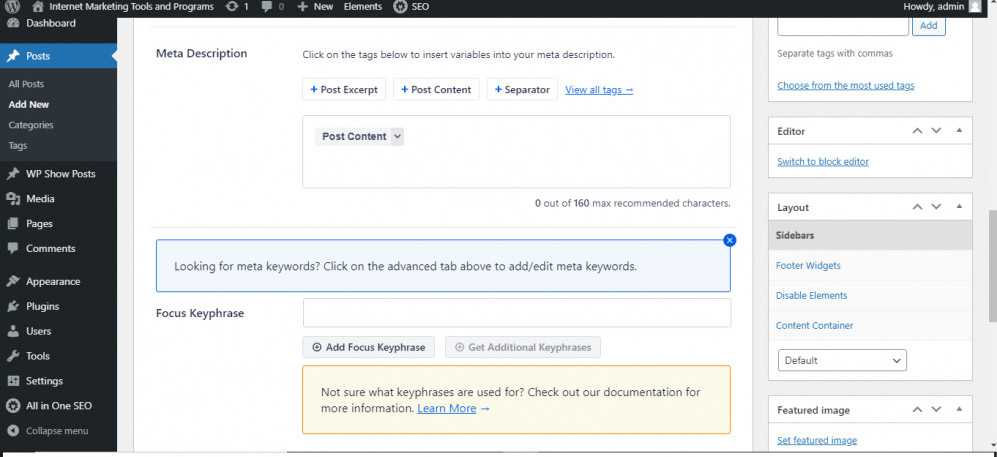997x457 pixels.
Task: Move Featured image panel down
Action: point(936,410)
